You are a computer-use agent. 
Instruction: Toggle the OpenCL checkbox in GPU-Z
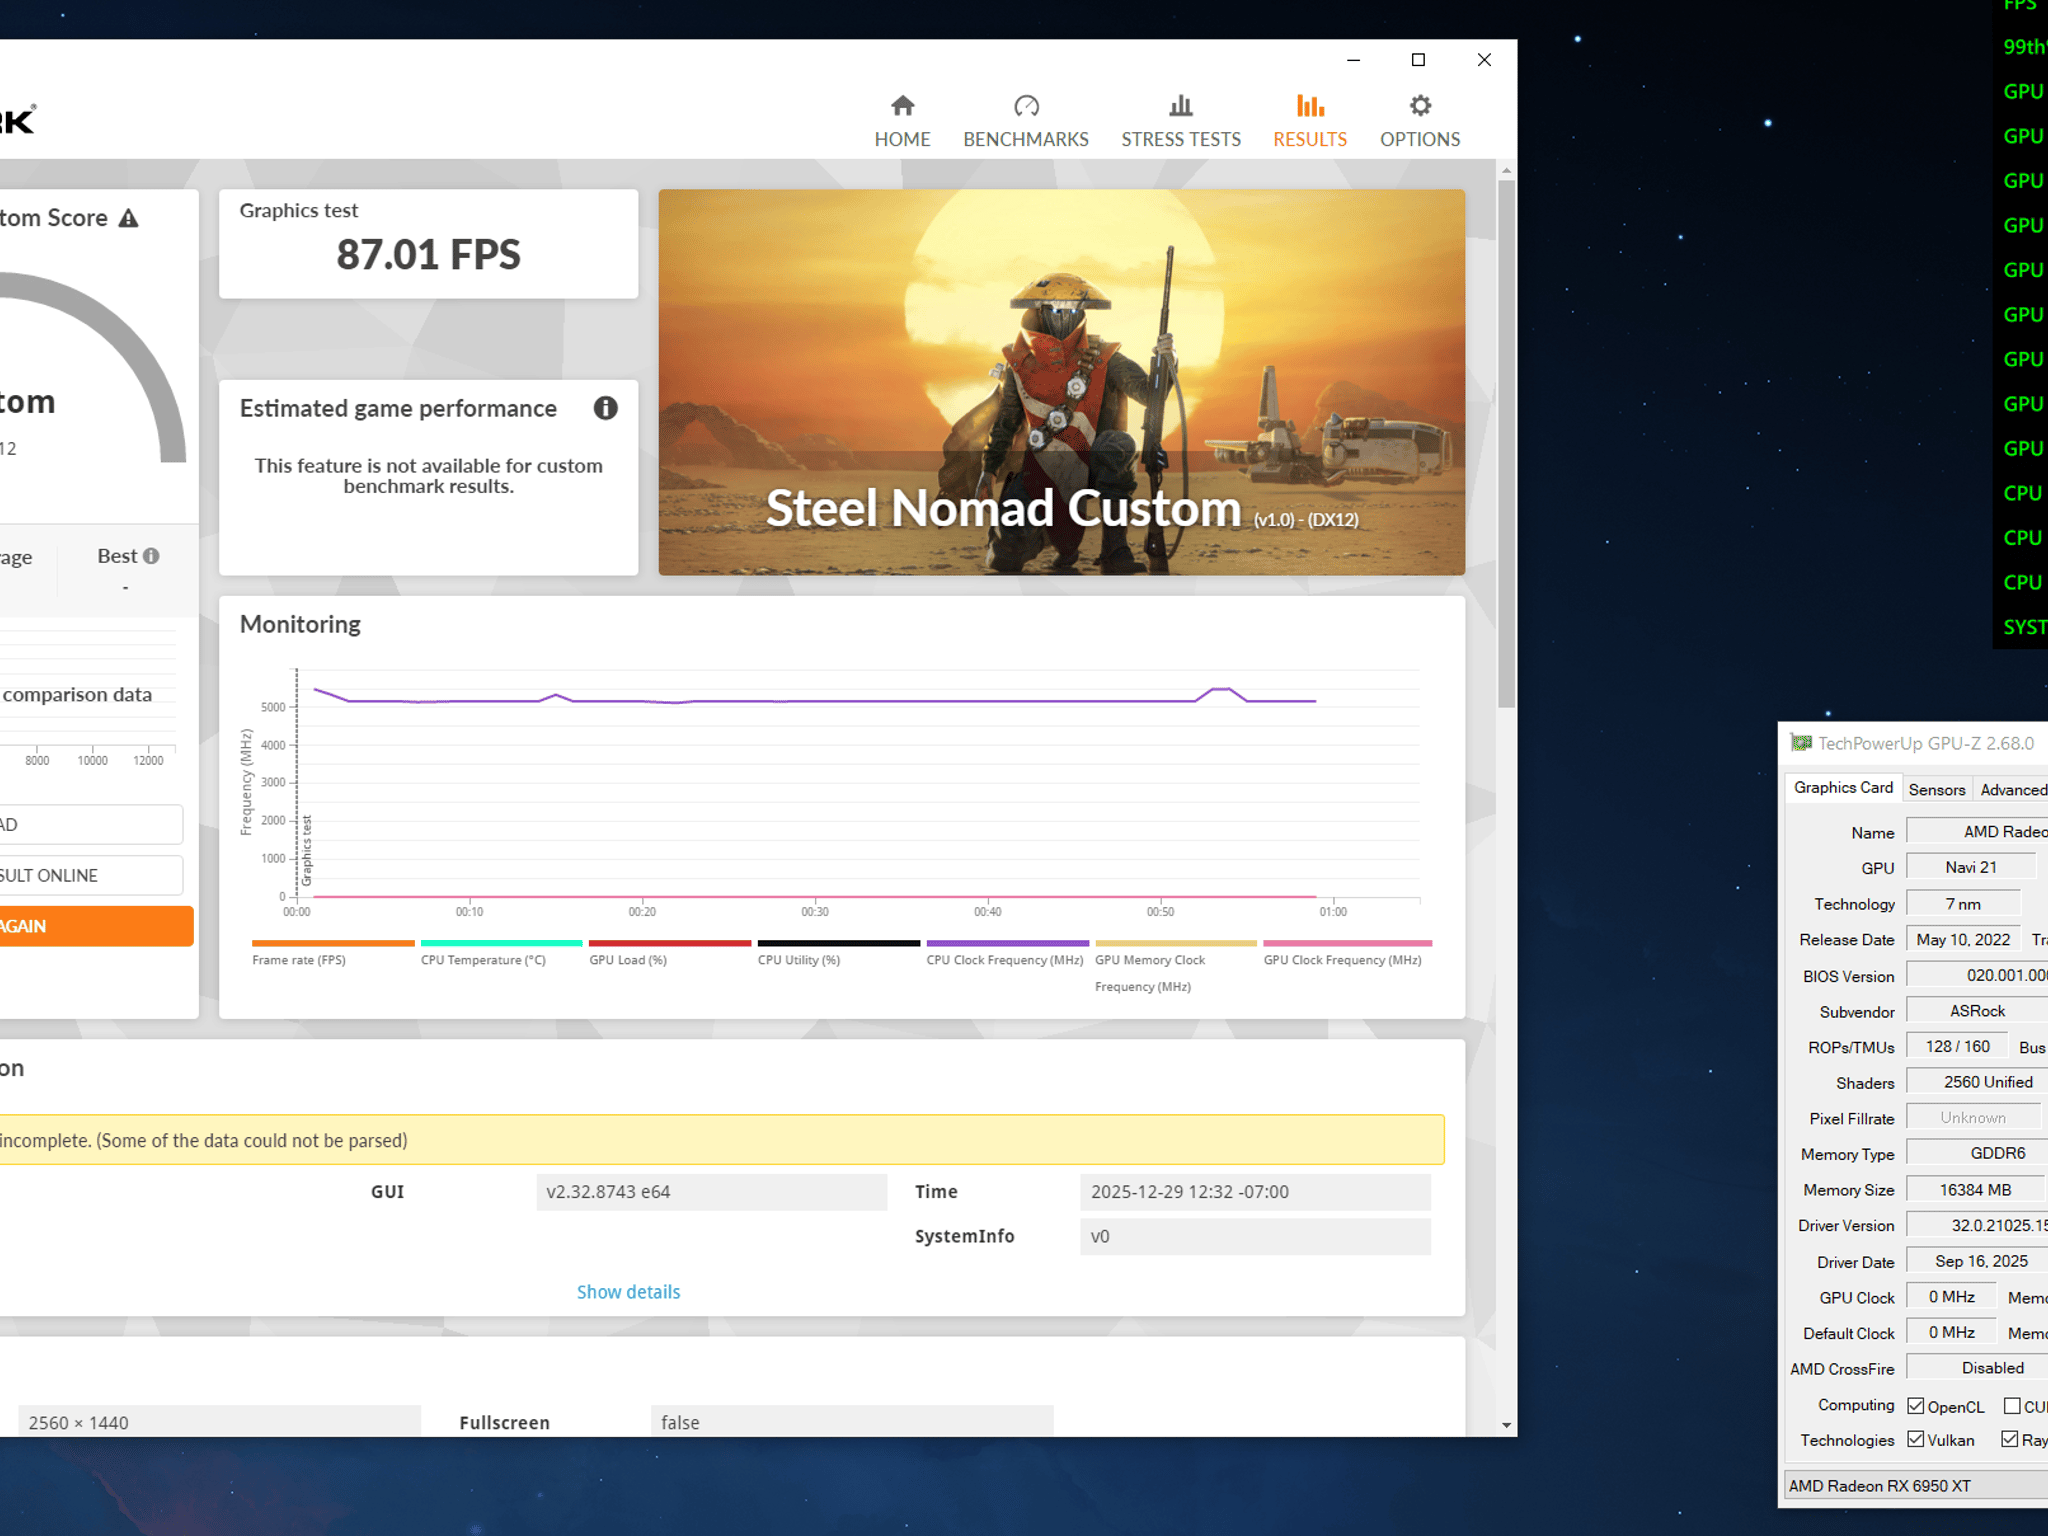1916,1405
